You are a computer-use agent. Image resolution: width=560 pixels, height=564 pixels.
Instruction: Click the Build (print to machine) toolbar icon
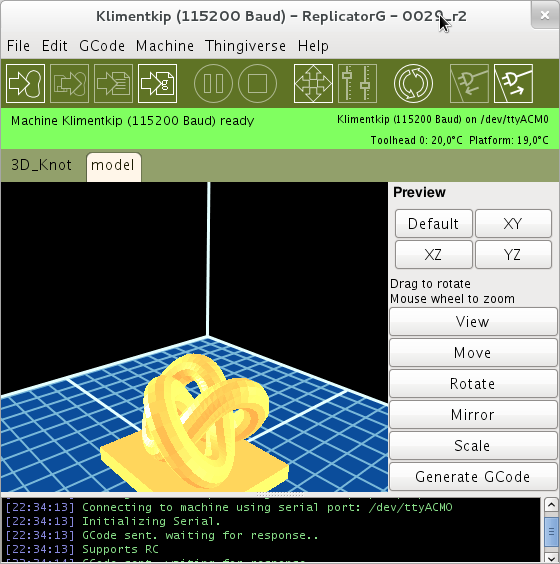(25, 83)
